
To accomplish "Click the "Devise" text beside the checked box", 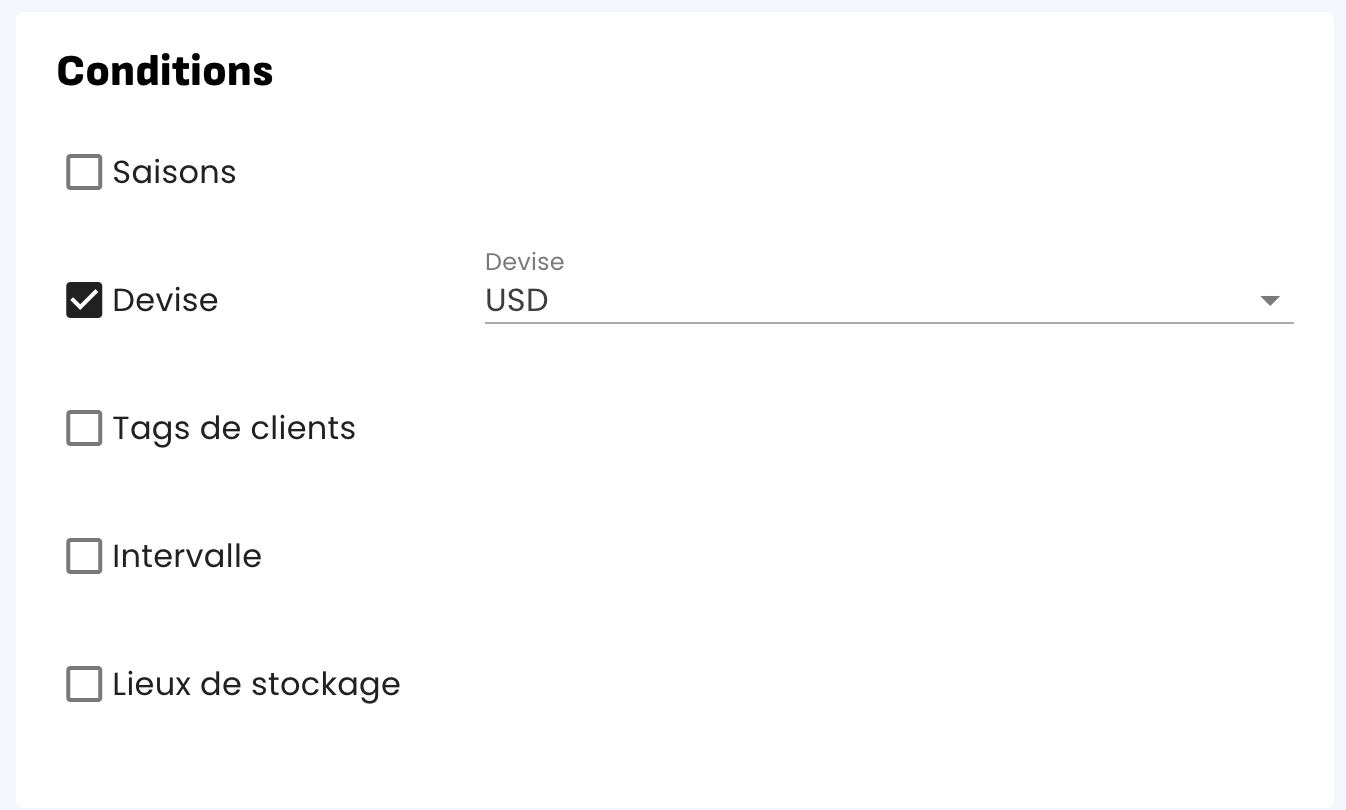I will click(165, 300).
